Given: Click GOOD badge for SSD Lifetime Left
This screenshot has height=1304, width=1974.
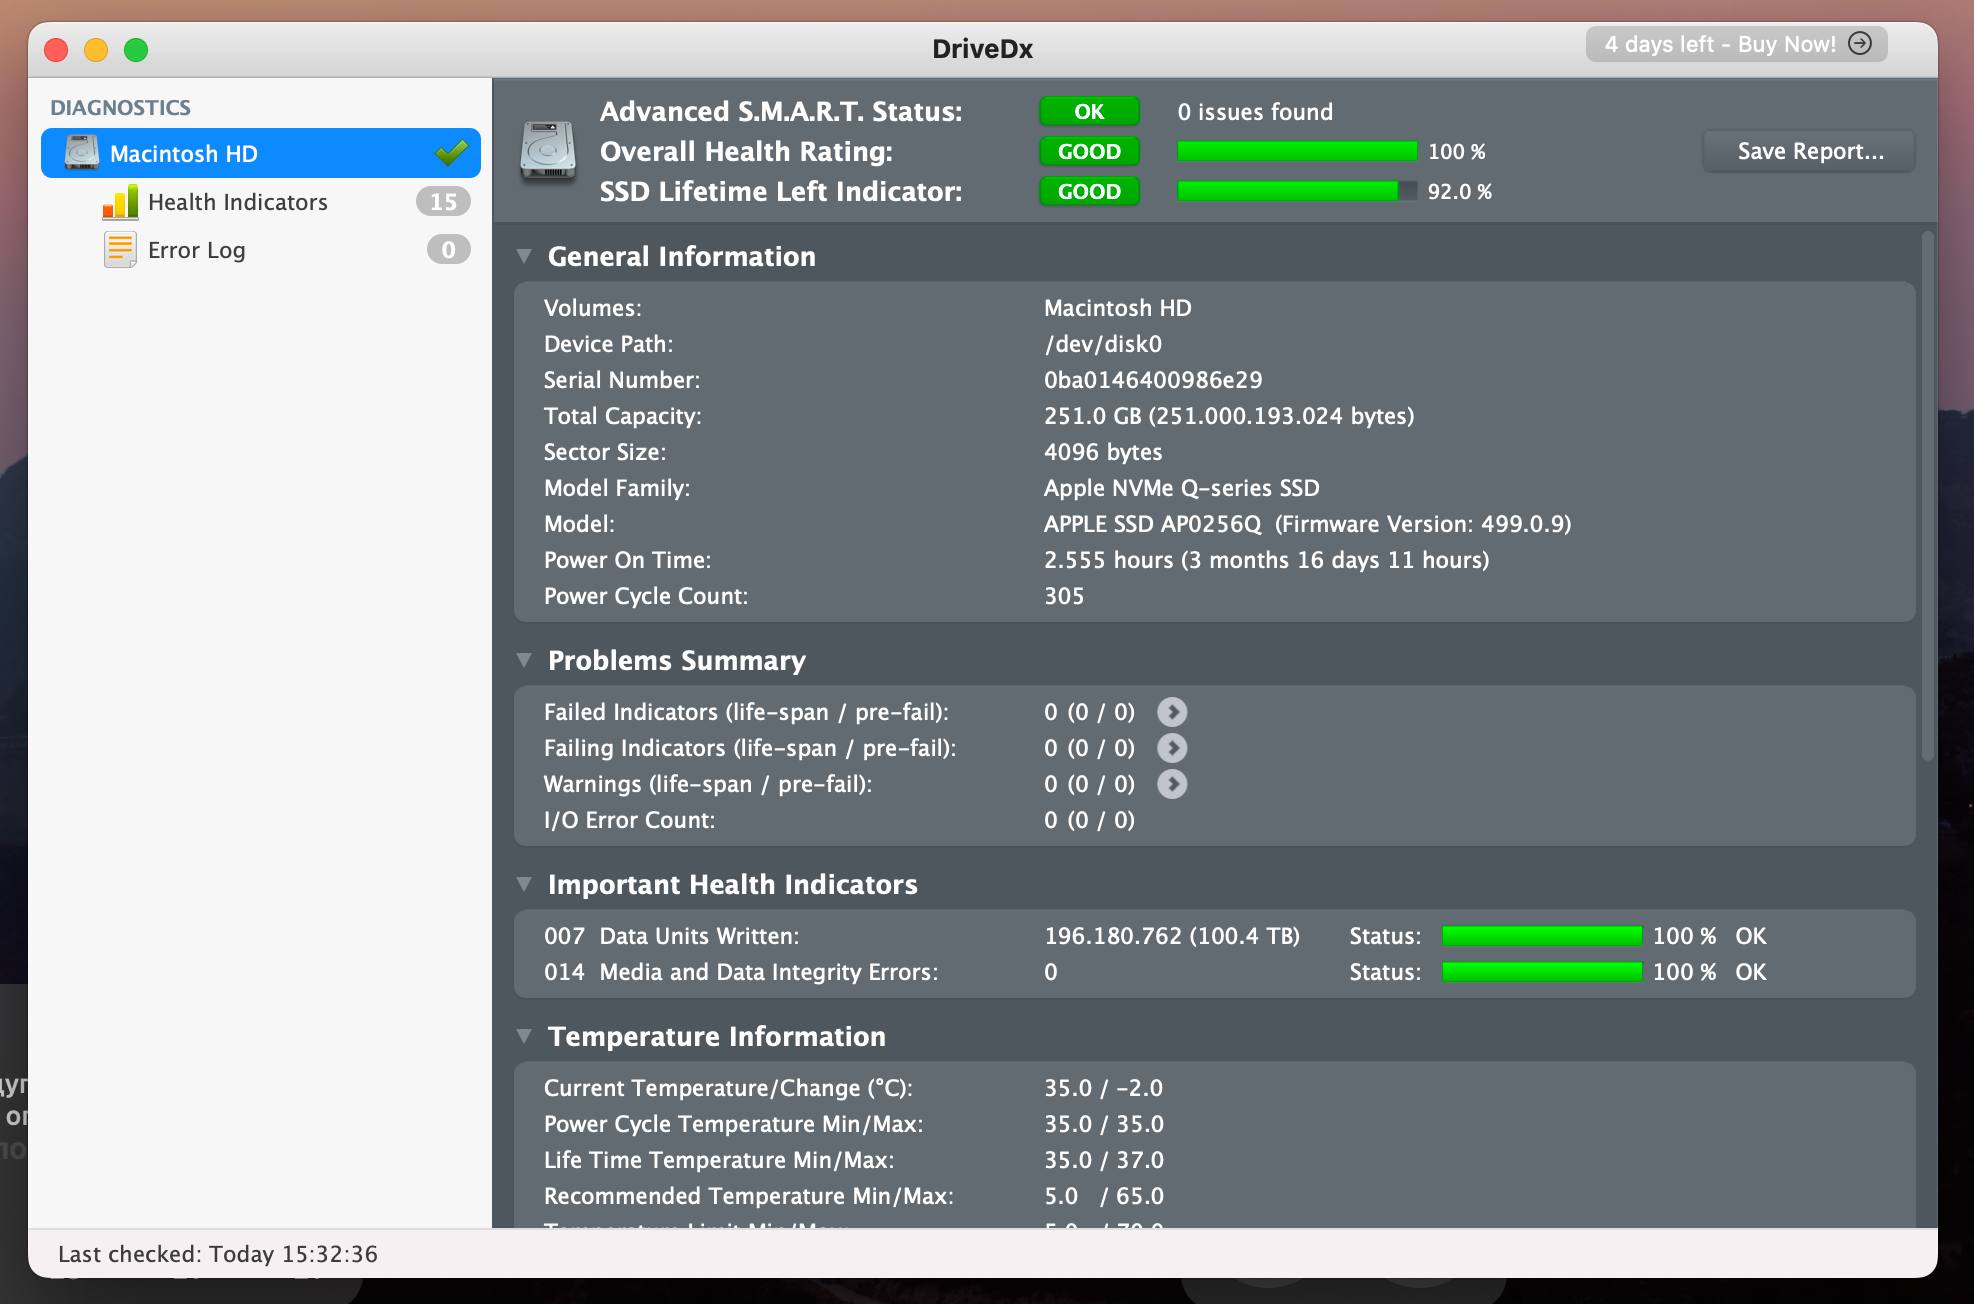Looking at the screenshot, I should (1089, 192).
